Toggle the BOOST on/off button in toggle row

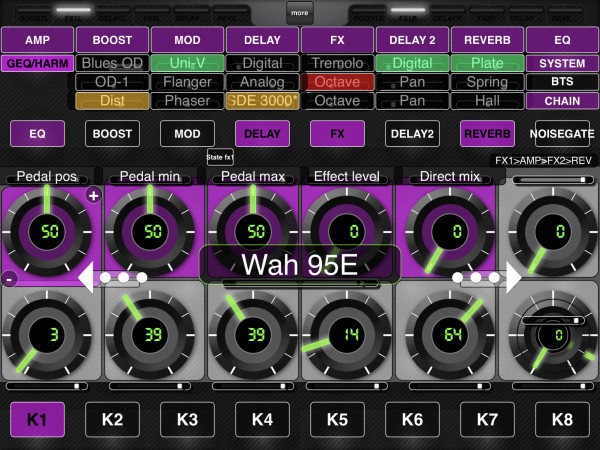pyautogui.click(x=112, y=134)
